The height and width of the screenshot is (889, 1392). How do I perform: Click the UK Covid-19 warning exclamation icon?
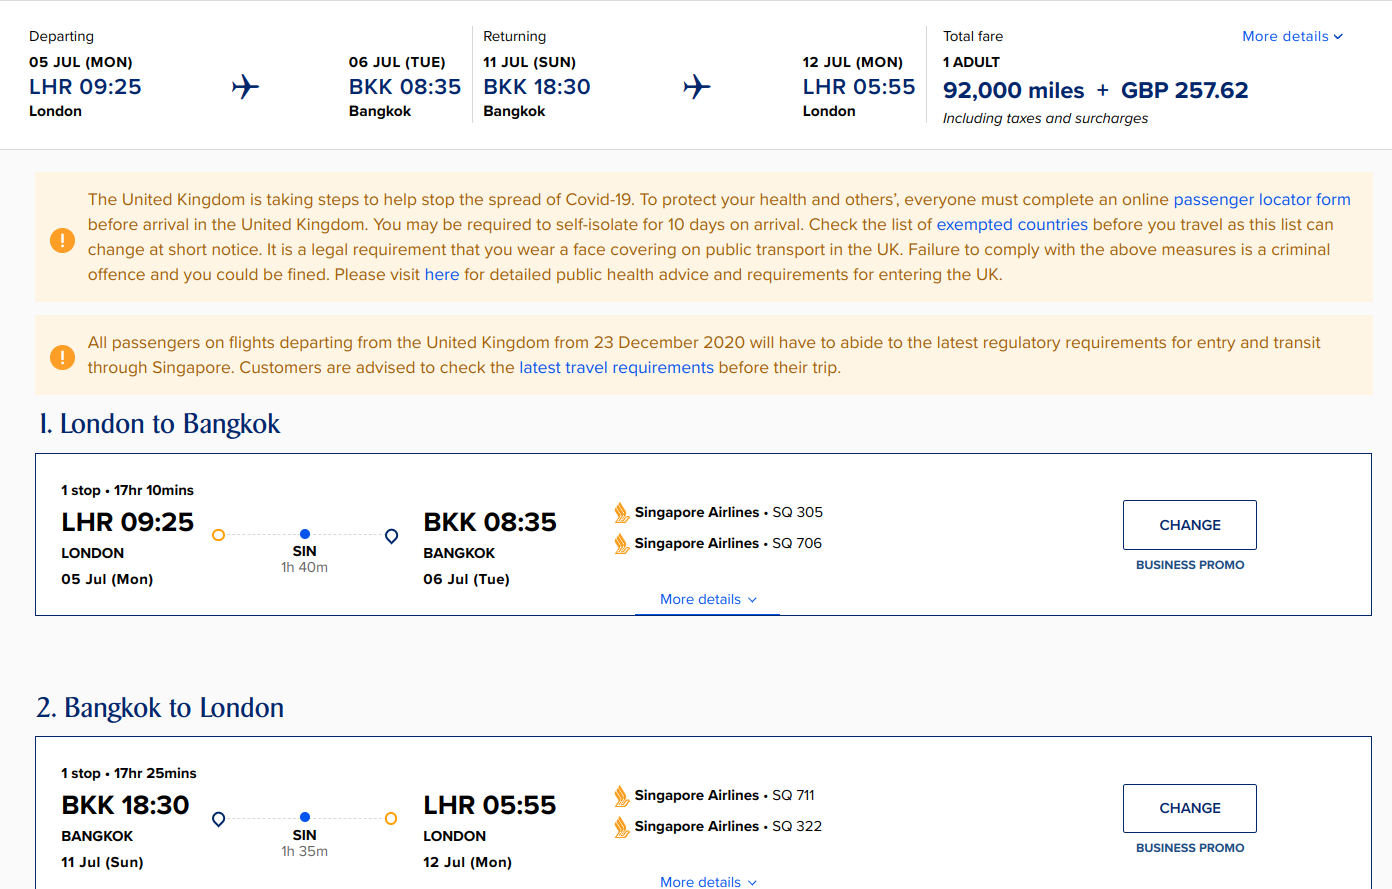tap(62, 240)
